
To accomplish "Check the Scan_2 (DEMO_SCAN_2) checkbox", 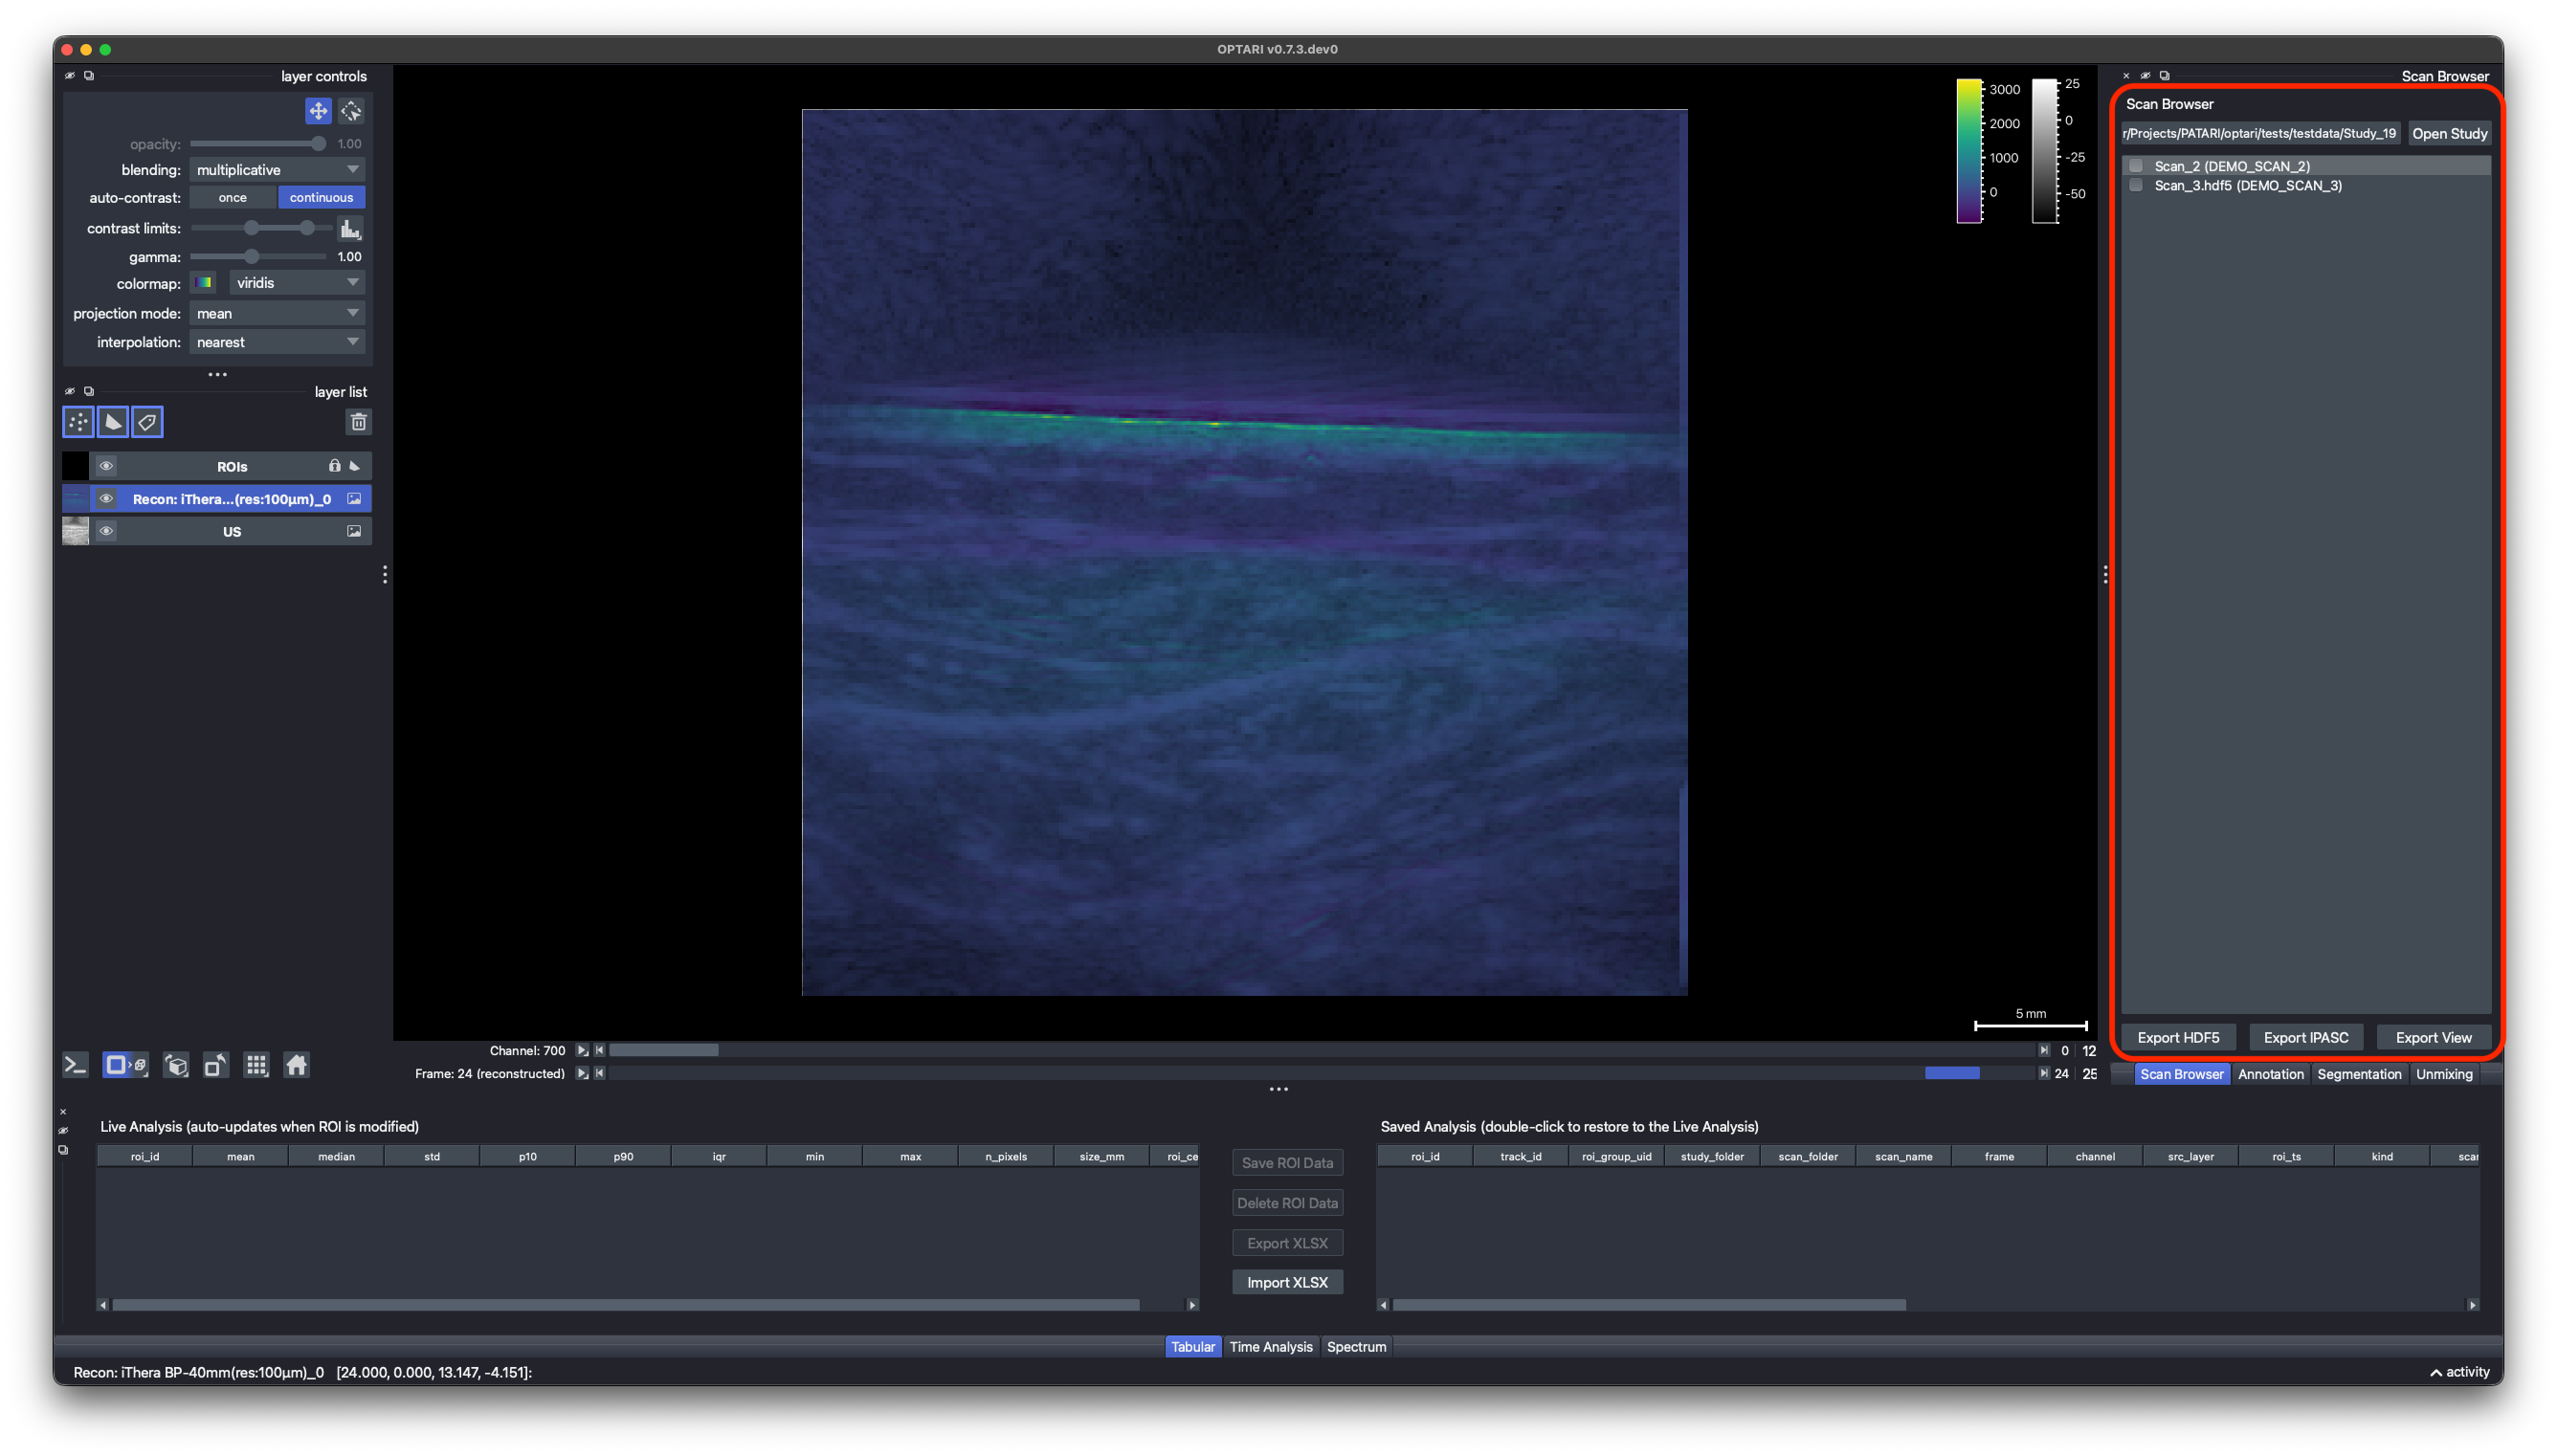I will [x=2137, y=166].
